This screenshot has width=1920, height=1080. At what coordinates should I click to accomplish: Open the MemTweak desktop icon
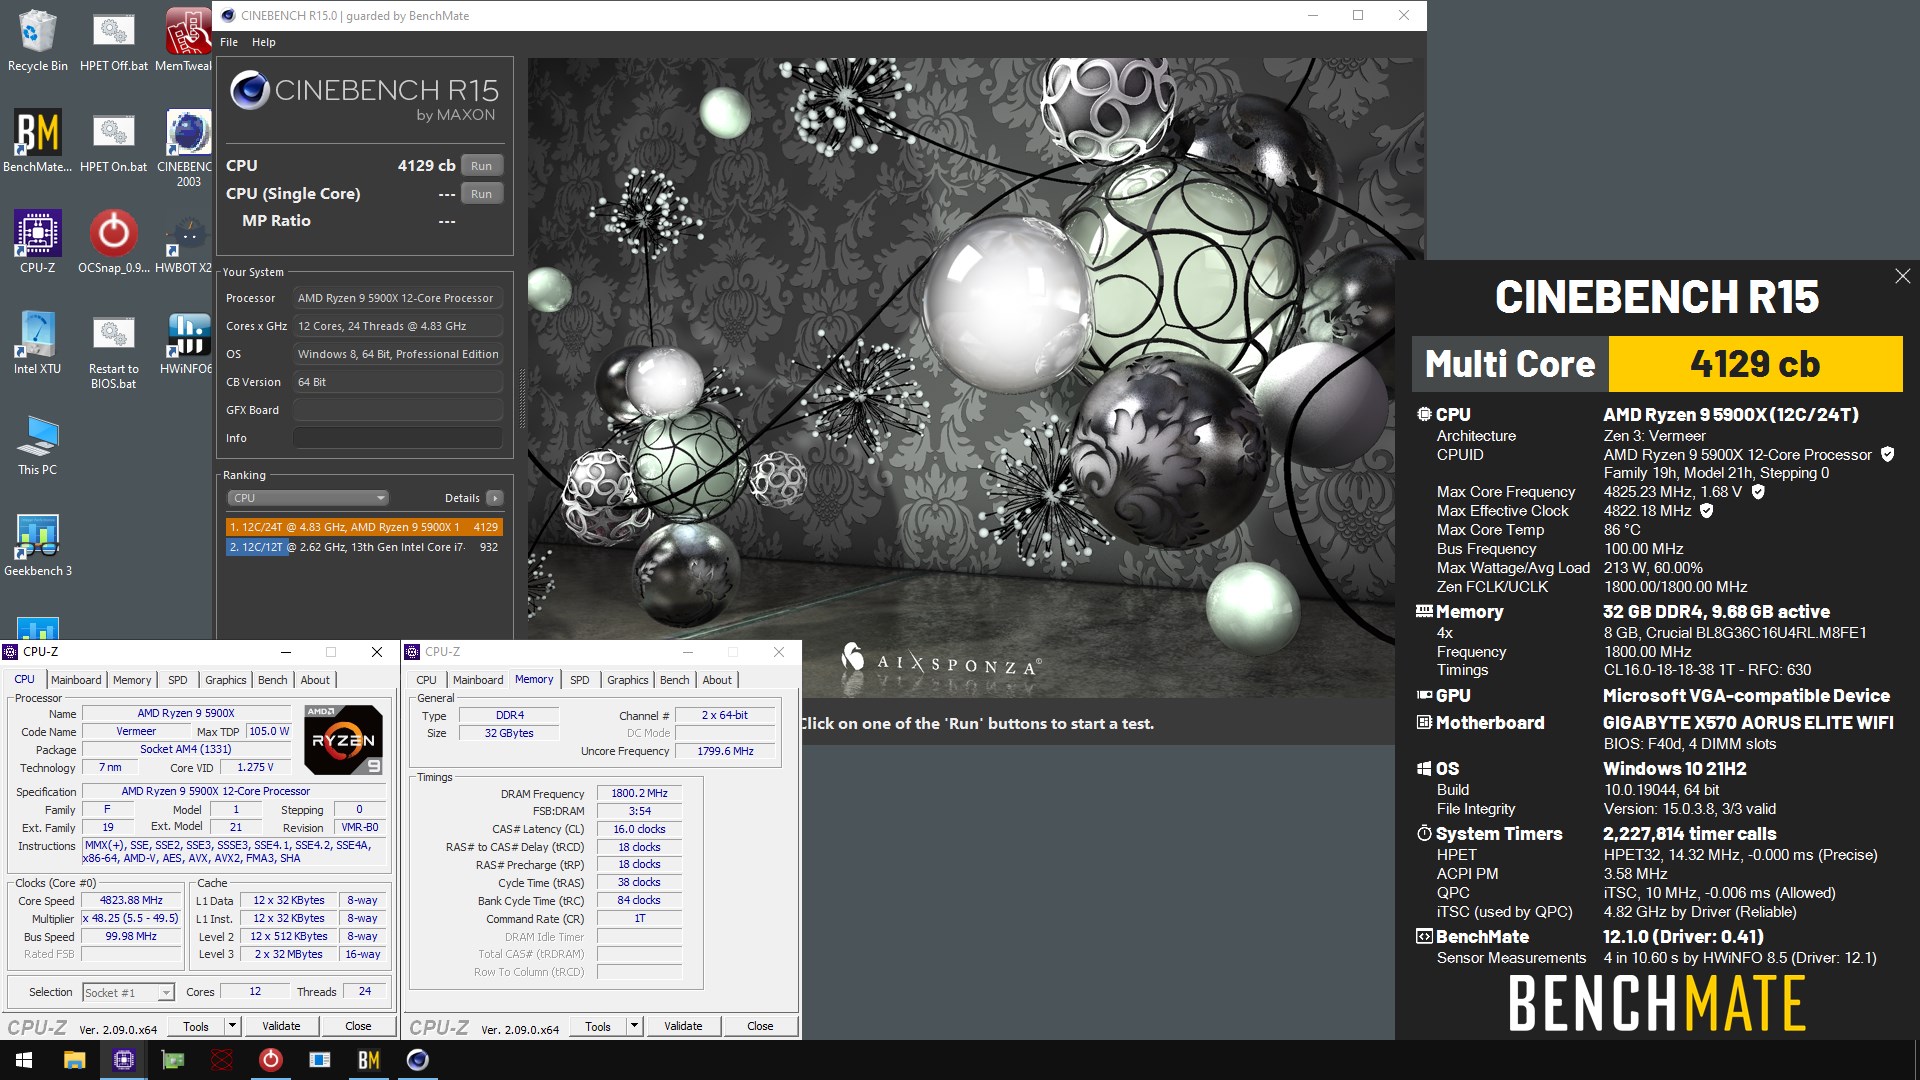184,40
